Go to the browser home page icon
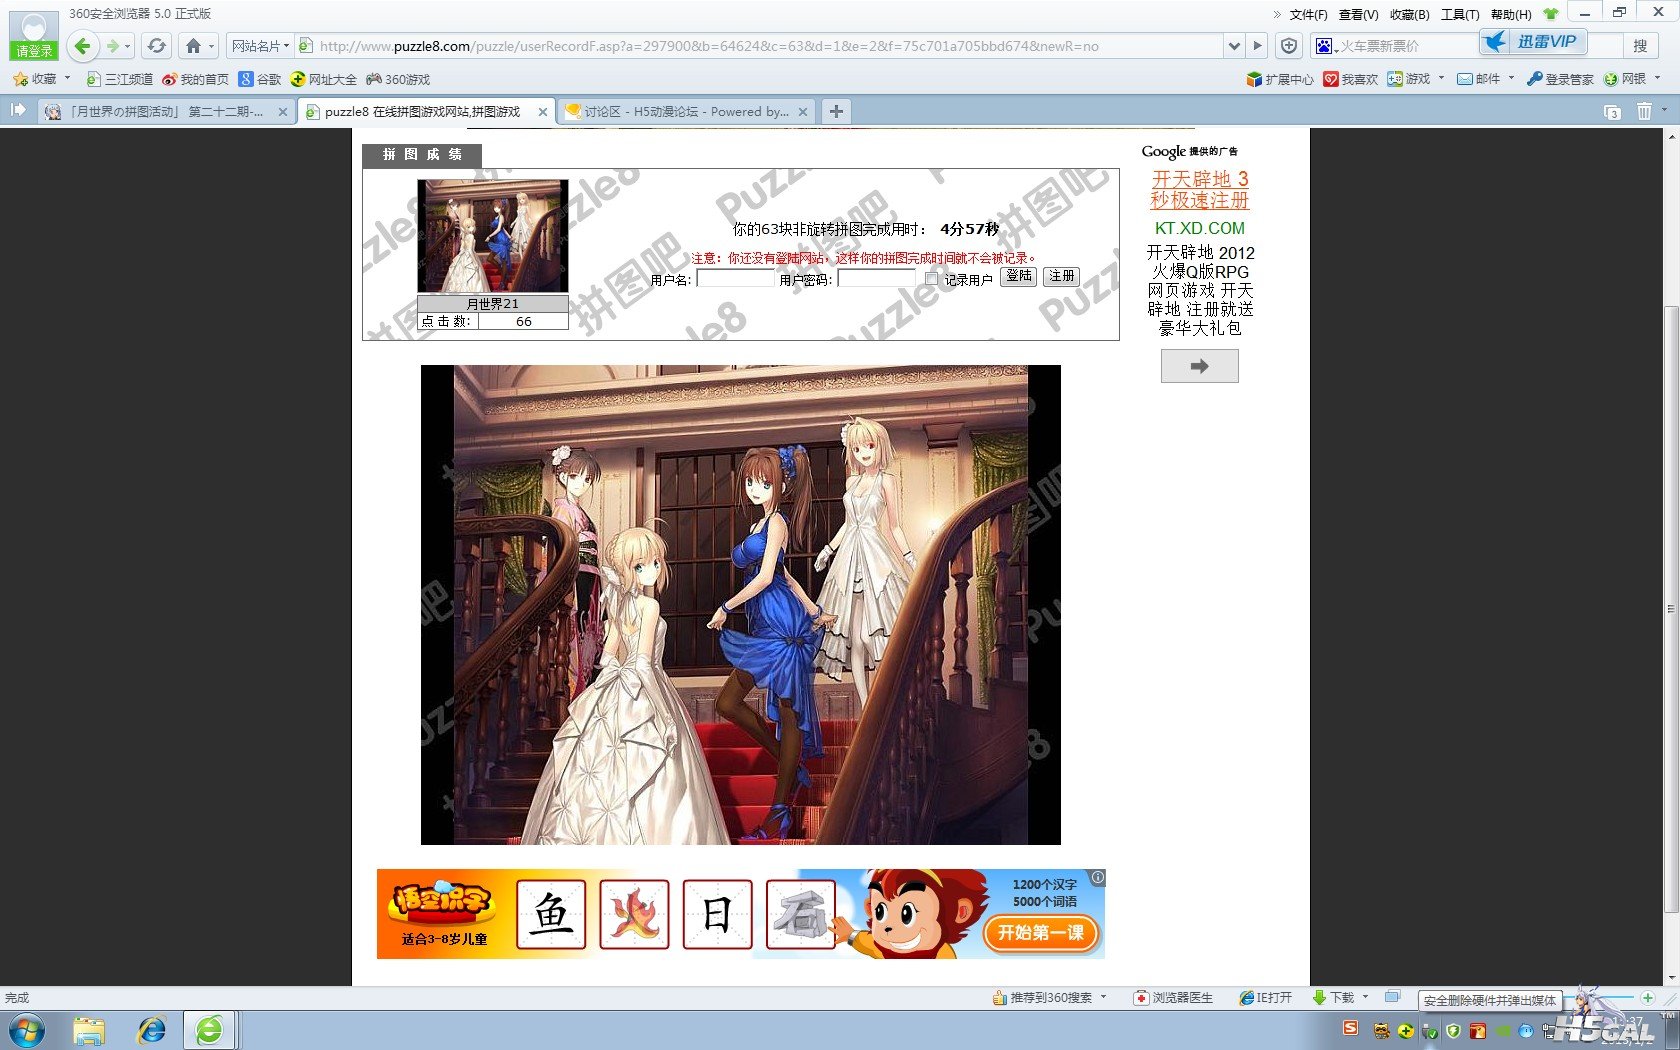Screen dimensions: 1680x1050 tap(194, 46)
